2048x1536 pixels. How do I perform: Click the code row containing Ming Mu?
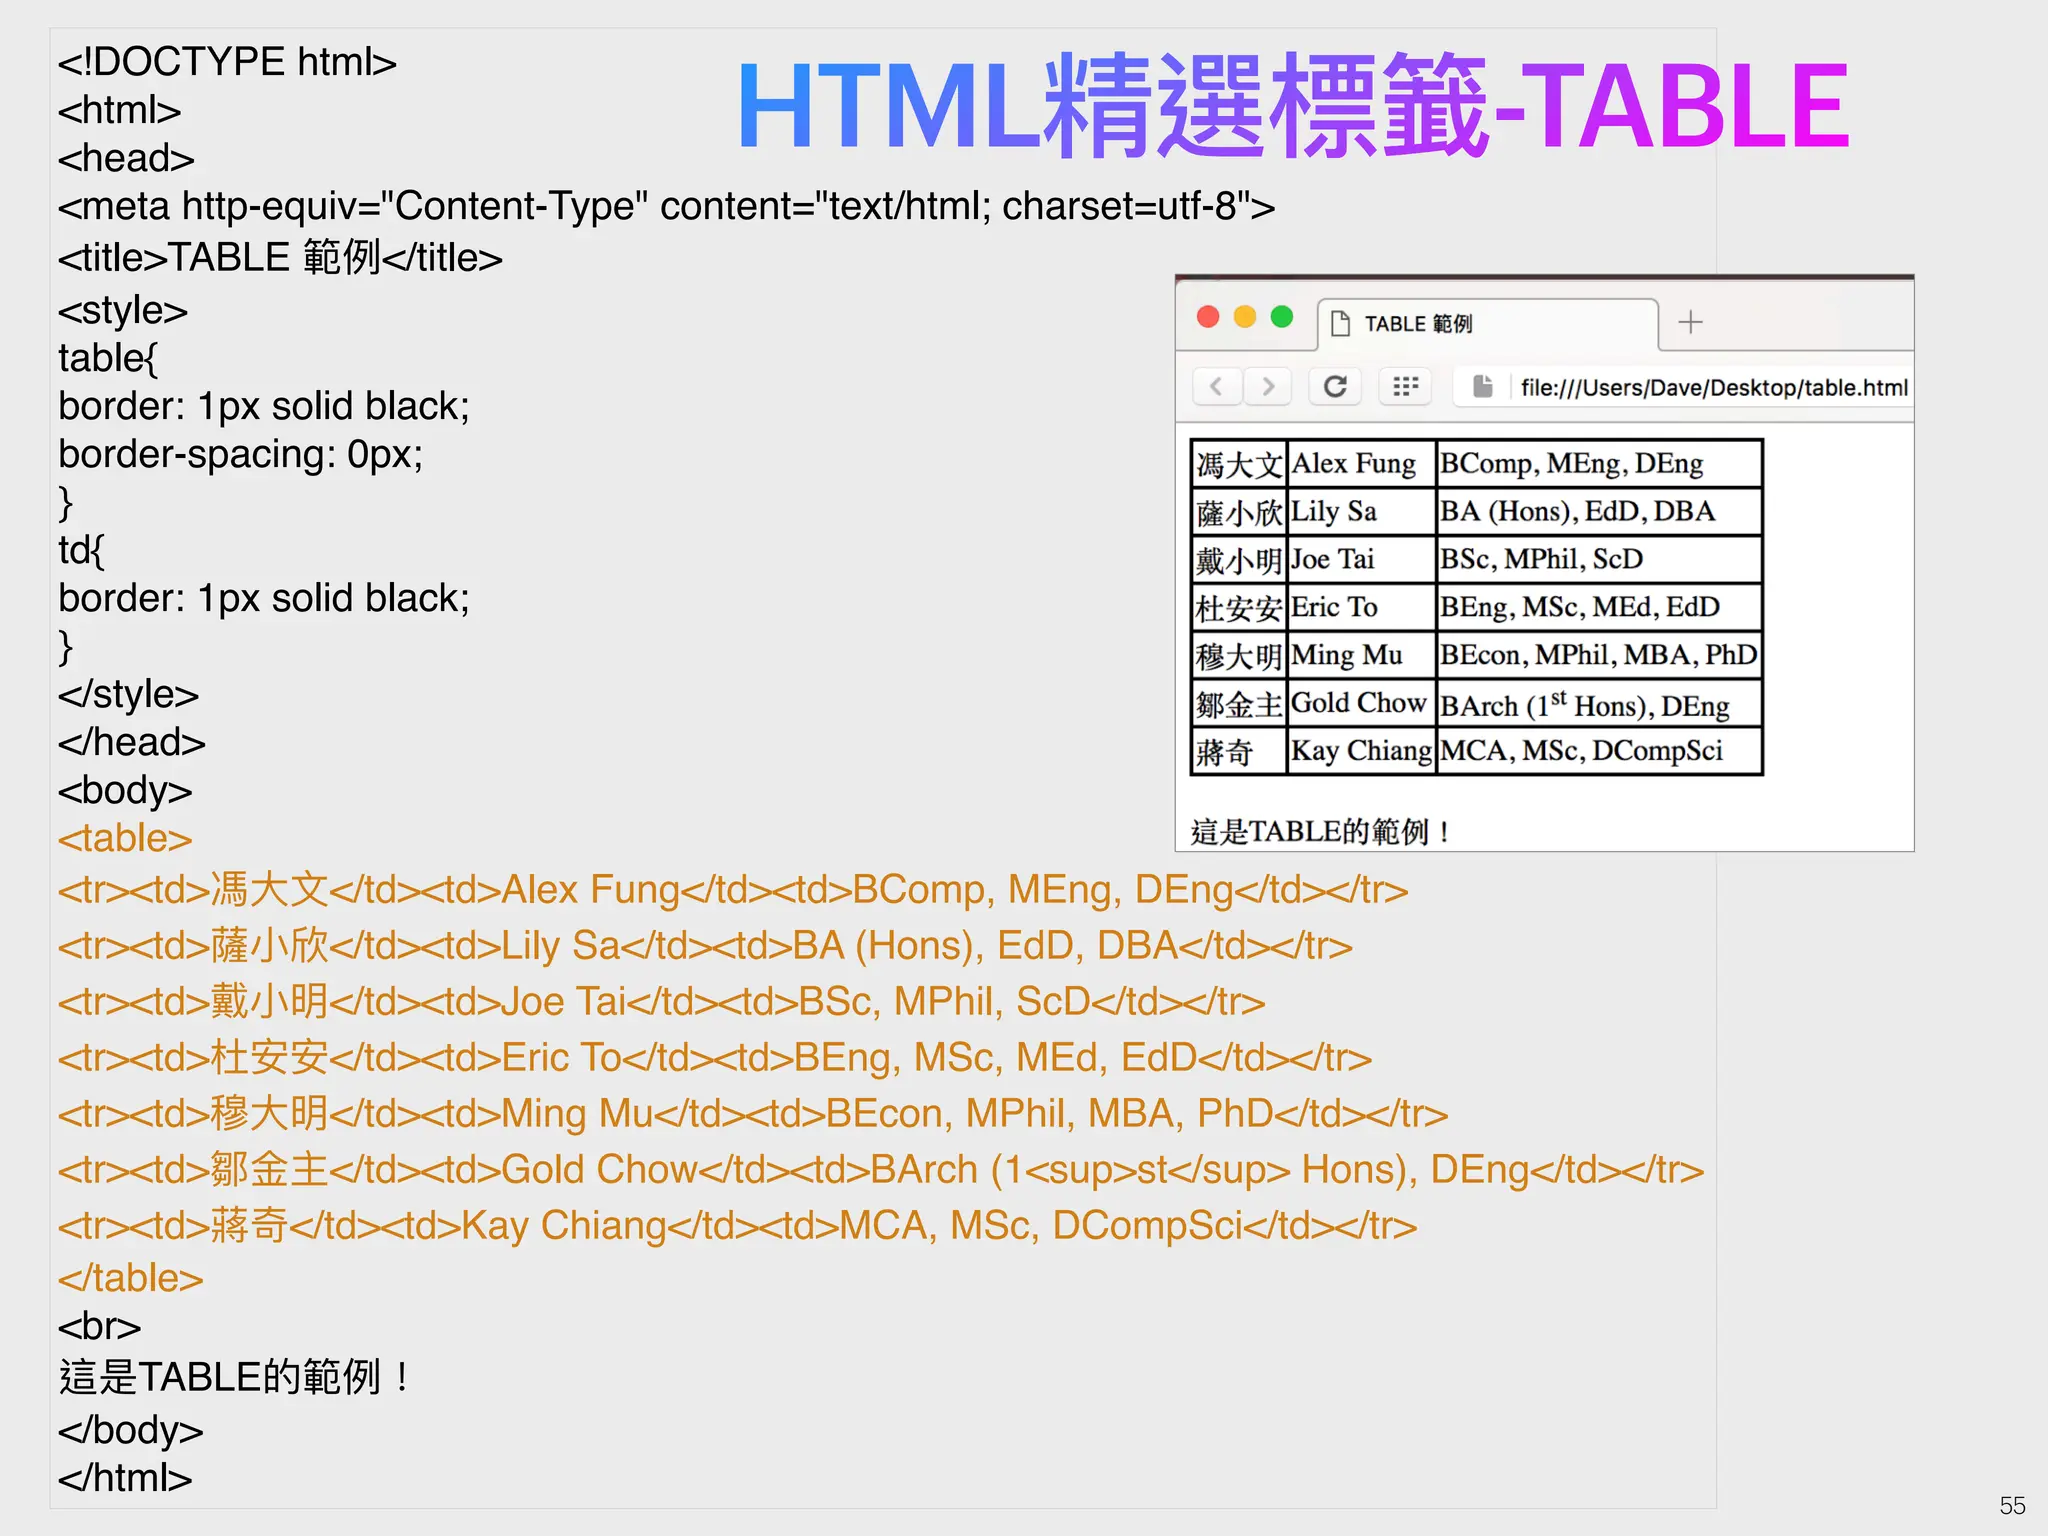[753, 1114]
